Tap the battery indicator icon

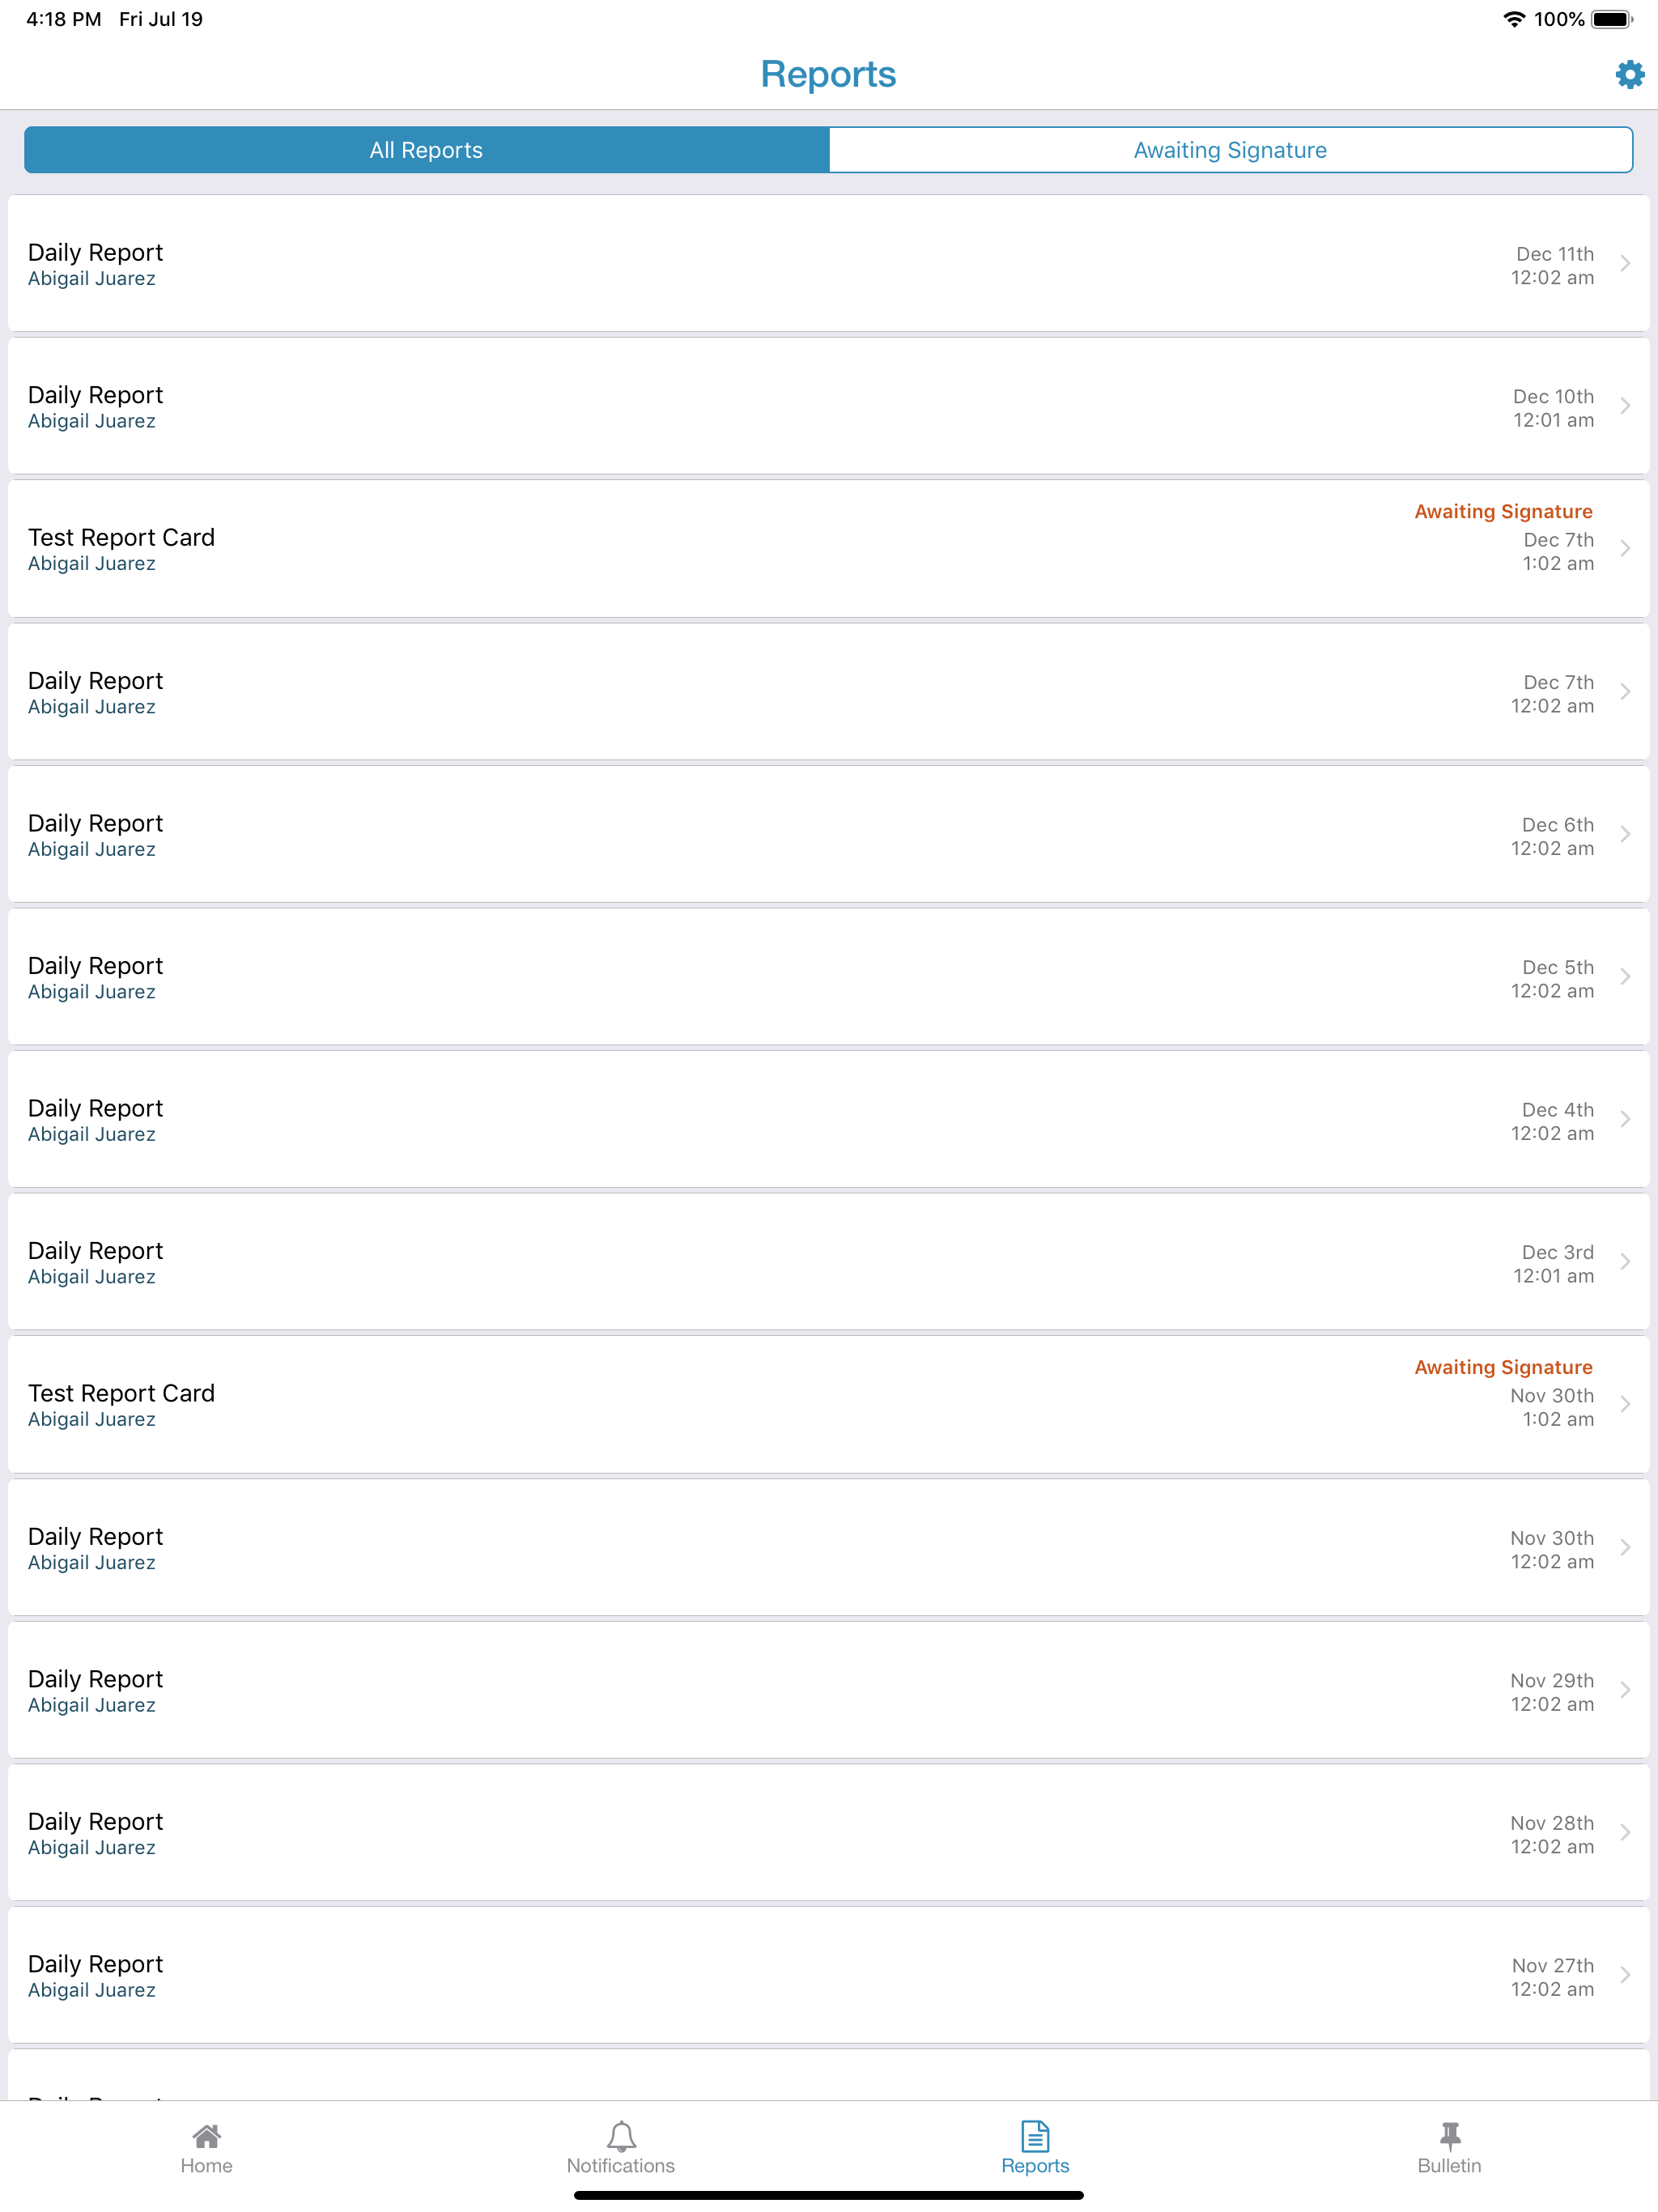click(x=1612, y=19)
